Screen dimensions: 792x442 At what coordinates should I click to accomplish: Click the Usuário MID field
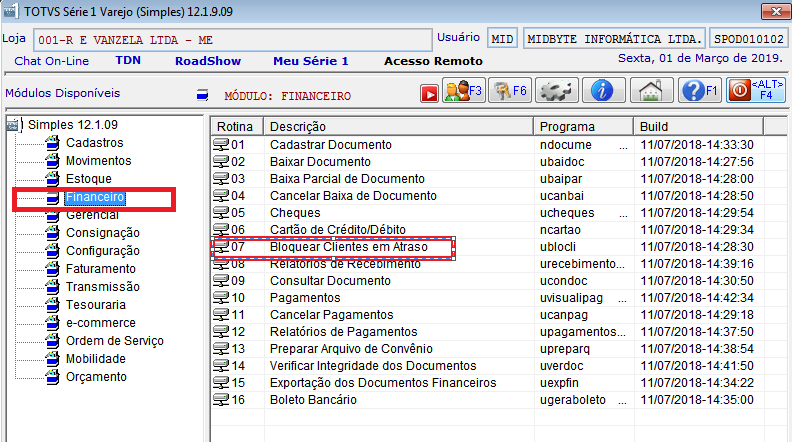502,39
